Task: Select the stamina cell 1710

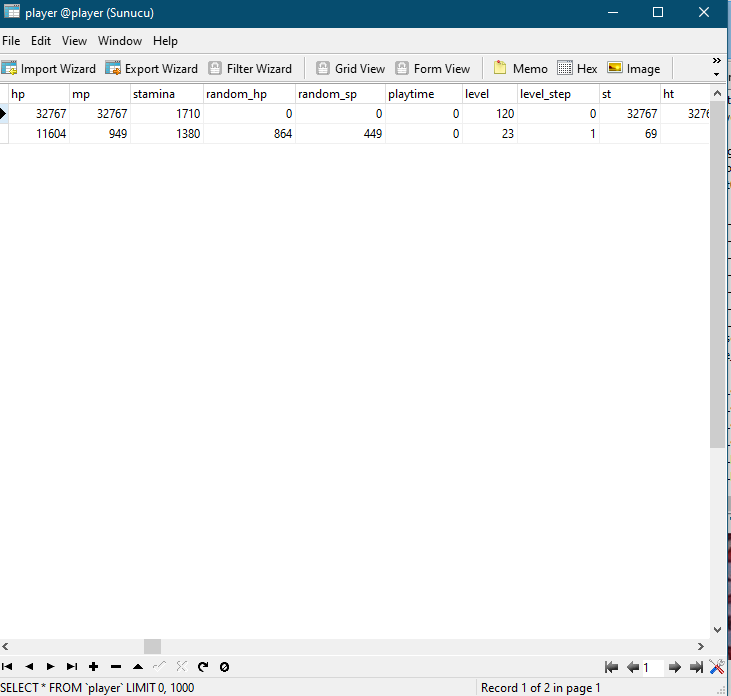Action: pos(167,114)
